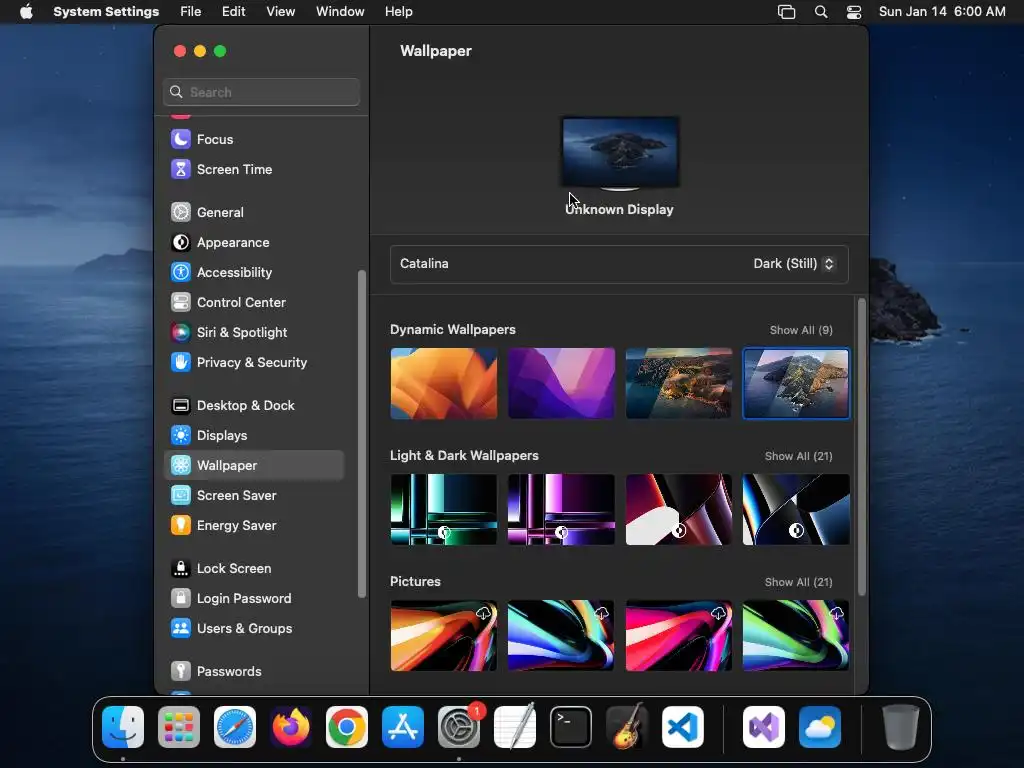Choose red and white Light & Dark wallpaper
Image resolution: width=1024 pixels, height=768 pixels.
click(x=679, y=509)
